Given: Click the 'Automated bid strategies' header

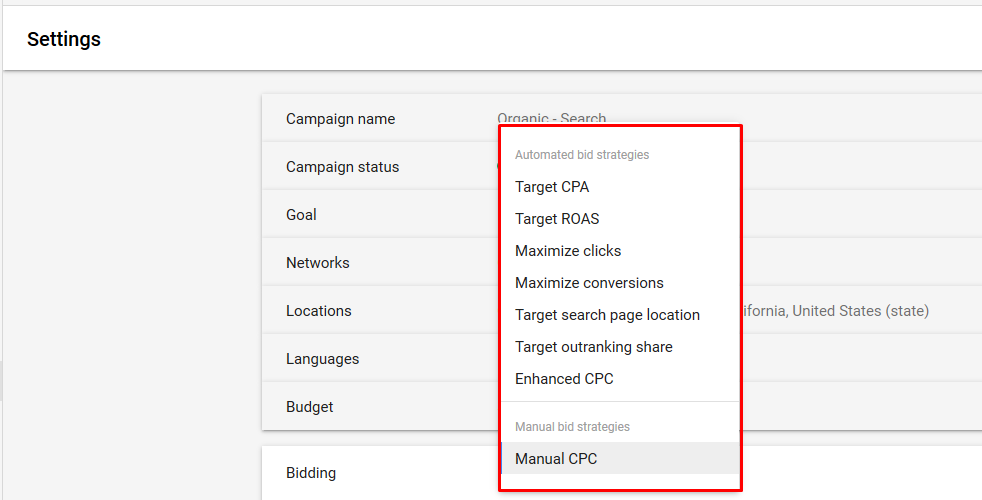Looking at the screenshot, I should point(582,155).
